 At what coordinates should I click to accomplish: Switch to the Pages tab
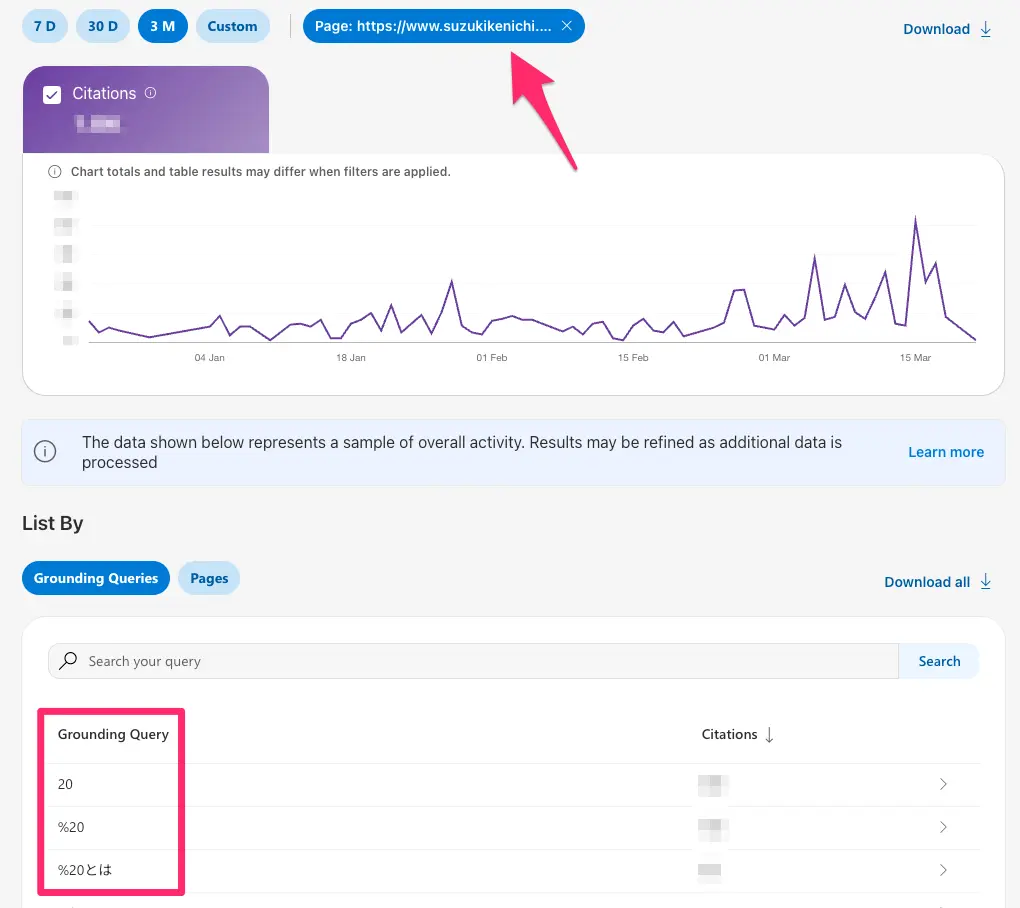209,578
